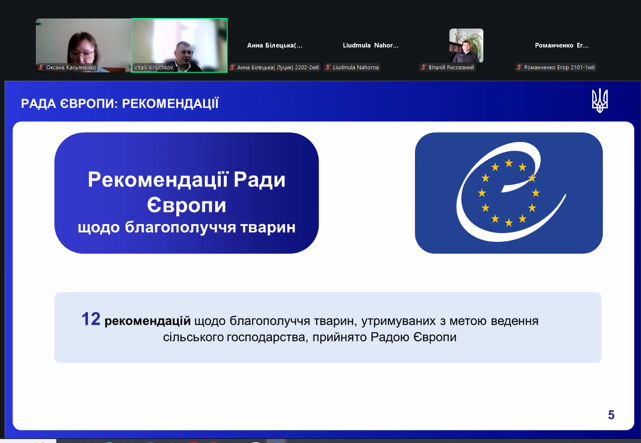641x443 pixels.
Task: Click the blue Рекомендації Ради Європи box
Action: pos(186,192)
